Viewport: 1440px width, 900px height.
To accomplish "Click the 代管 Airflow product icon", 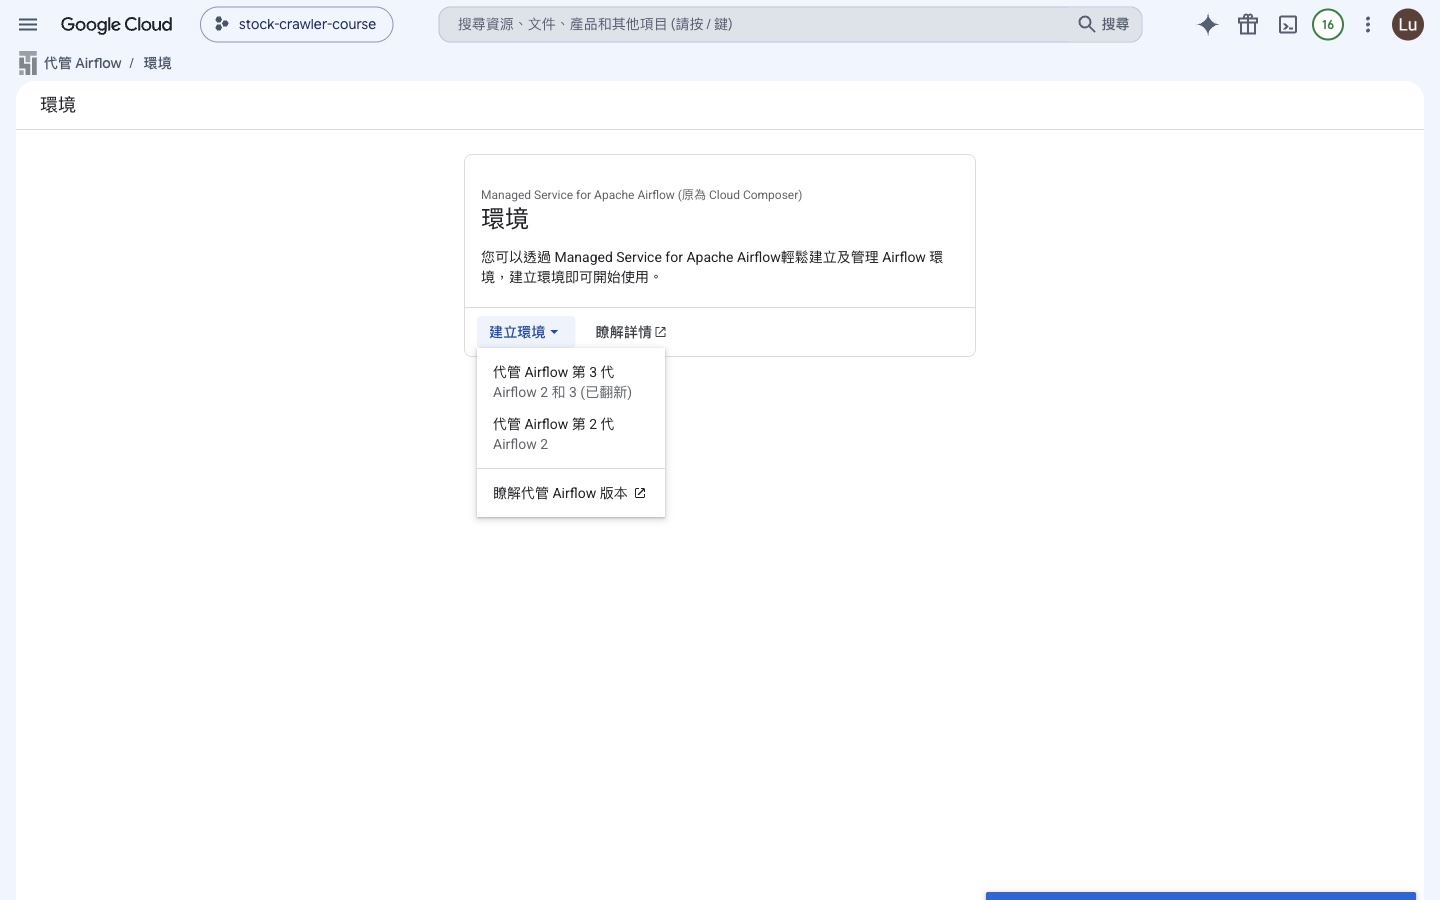I will 28,63.
